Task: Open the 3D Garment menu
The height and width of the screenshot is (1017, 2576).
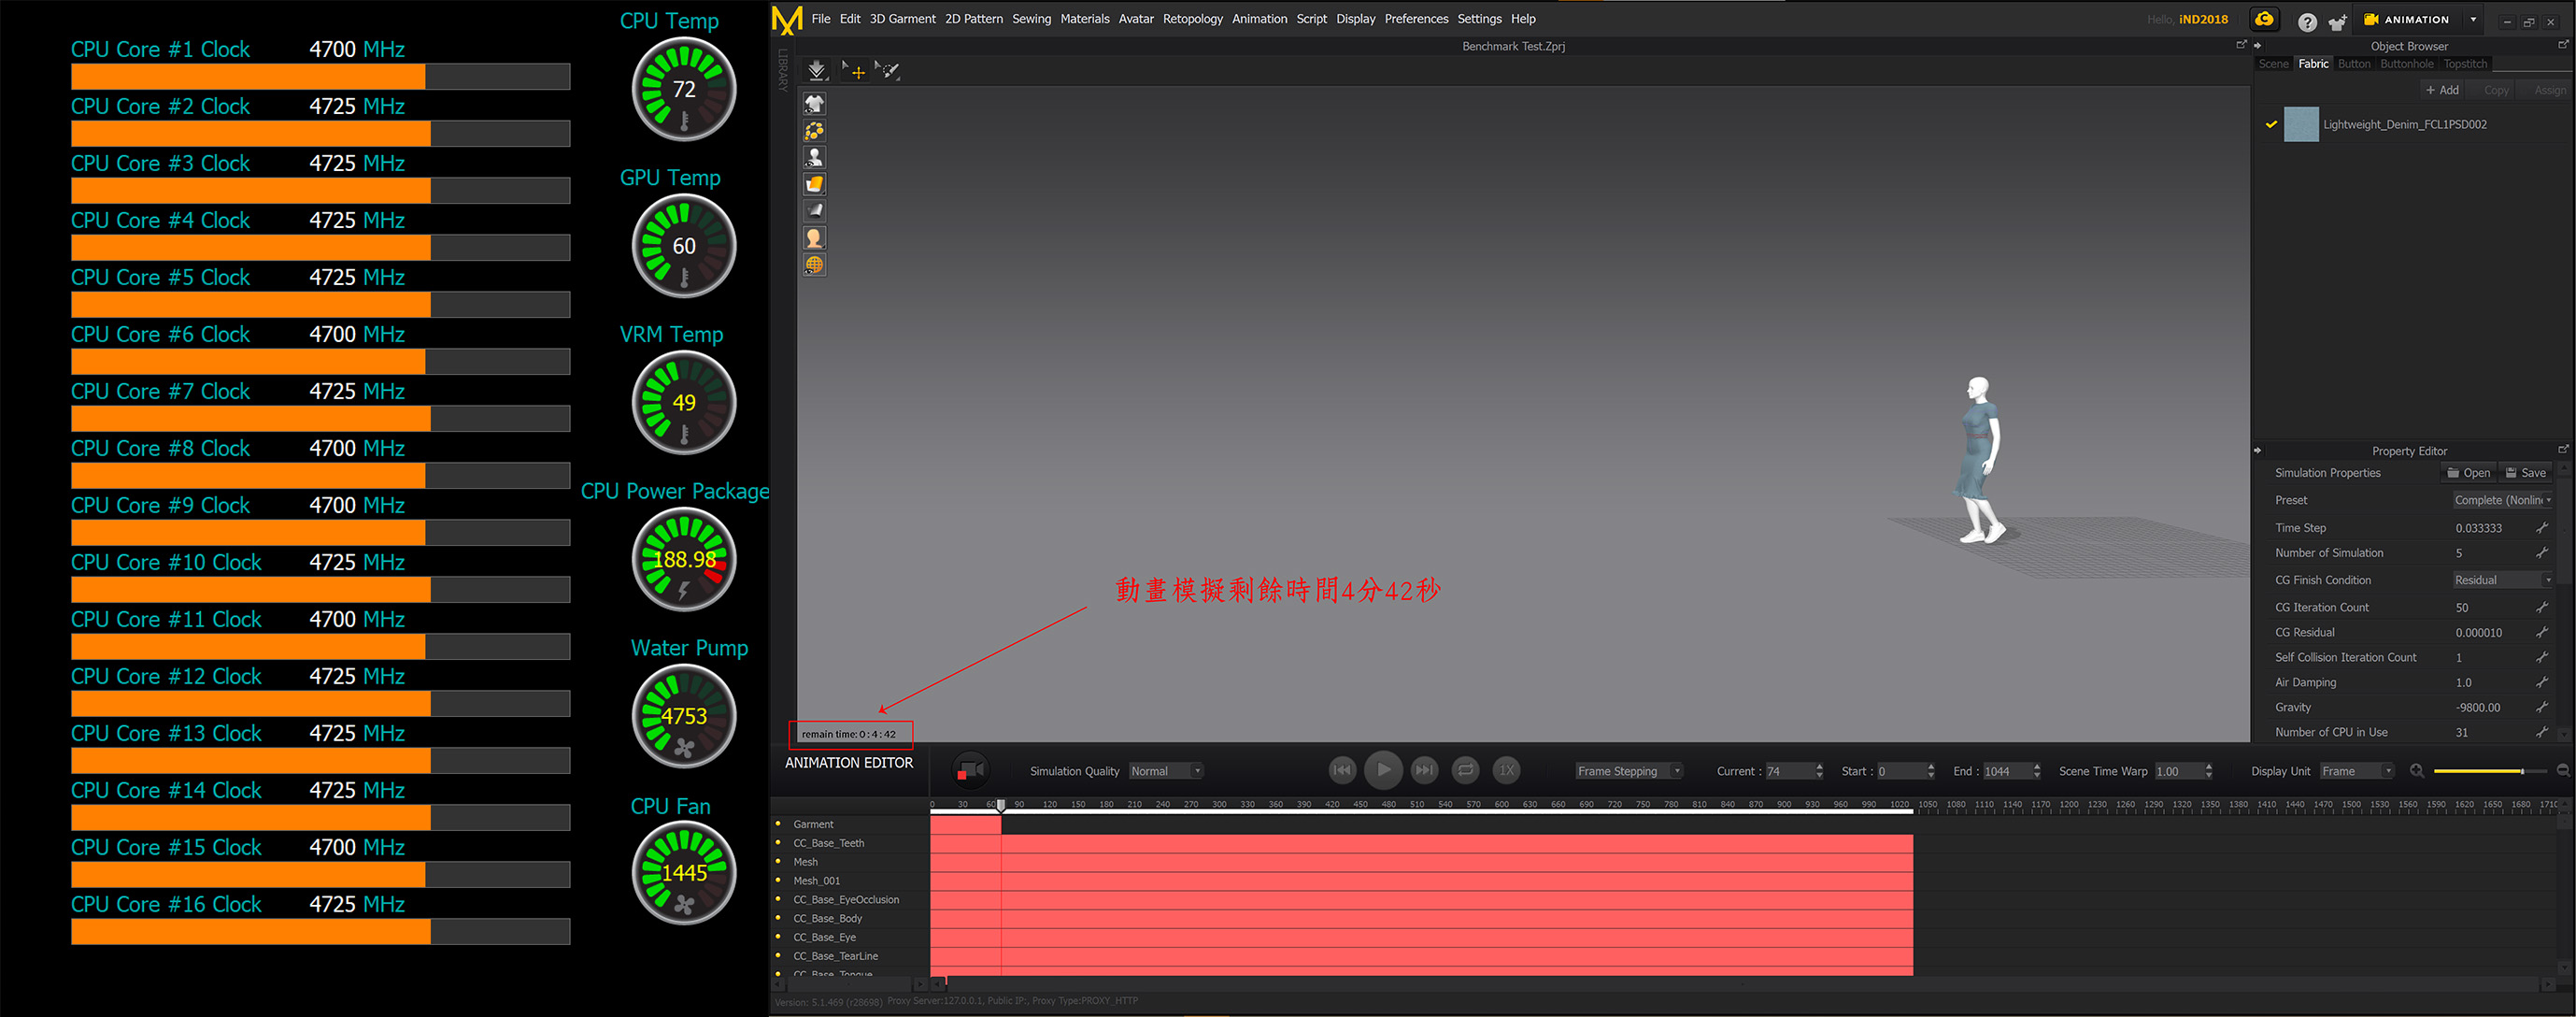Action: [902, 19]
